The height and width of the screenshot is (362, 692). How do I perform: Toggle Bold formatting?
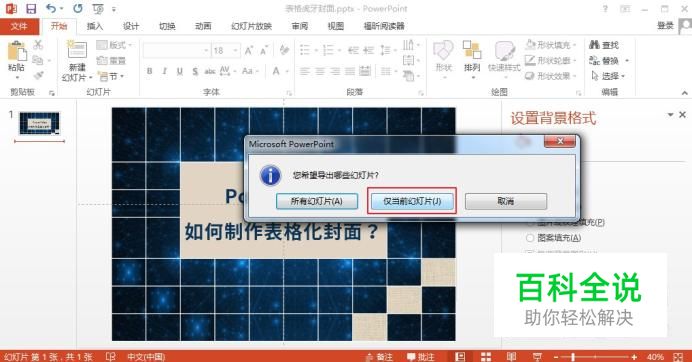click(x=150, y=71)
